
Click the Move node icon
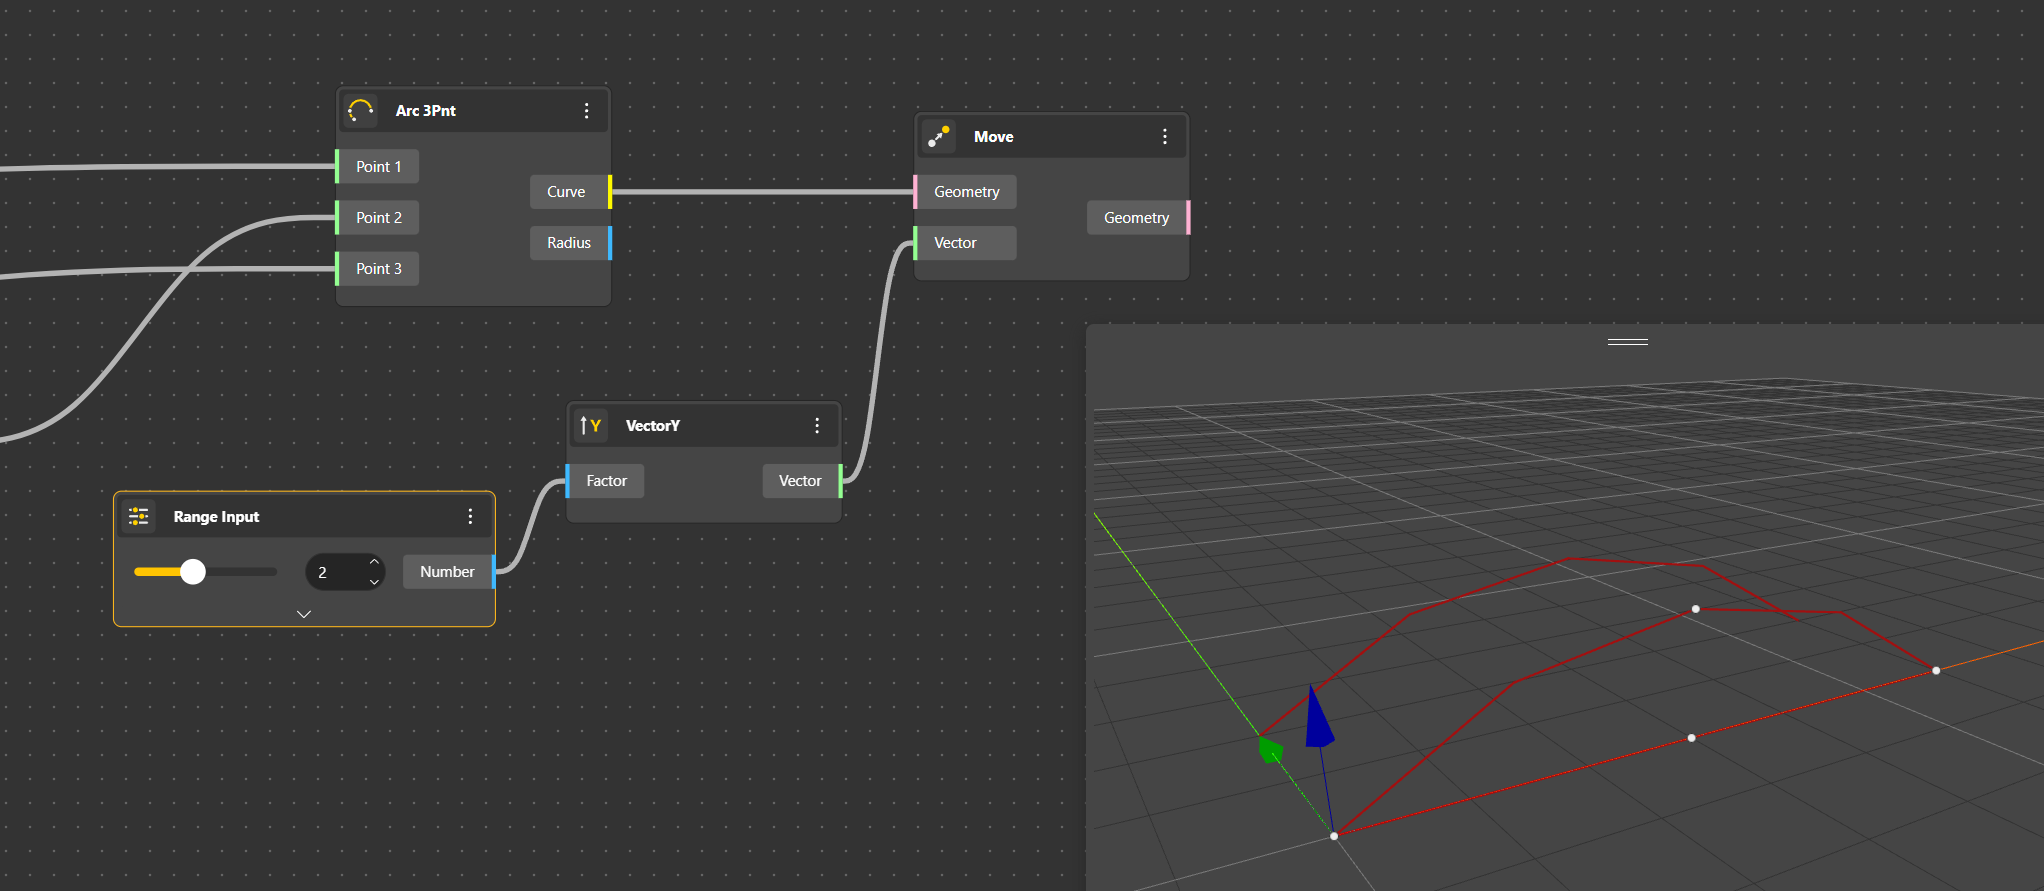tap(939, 137)
